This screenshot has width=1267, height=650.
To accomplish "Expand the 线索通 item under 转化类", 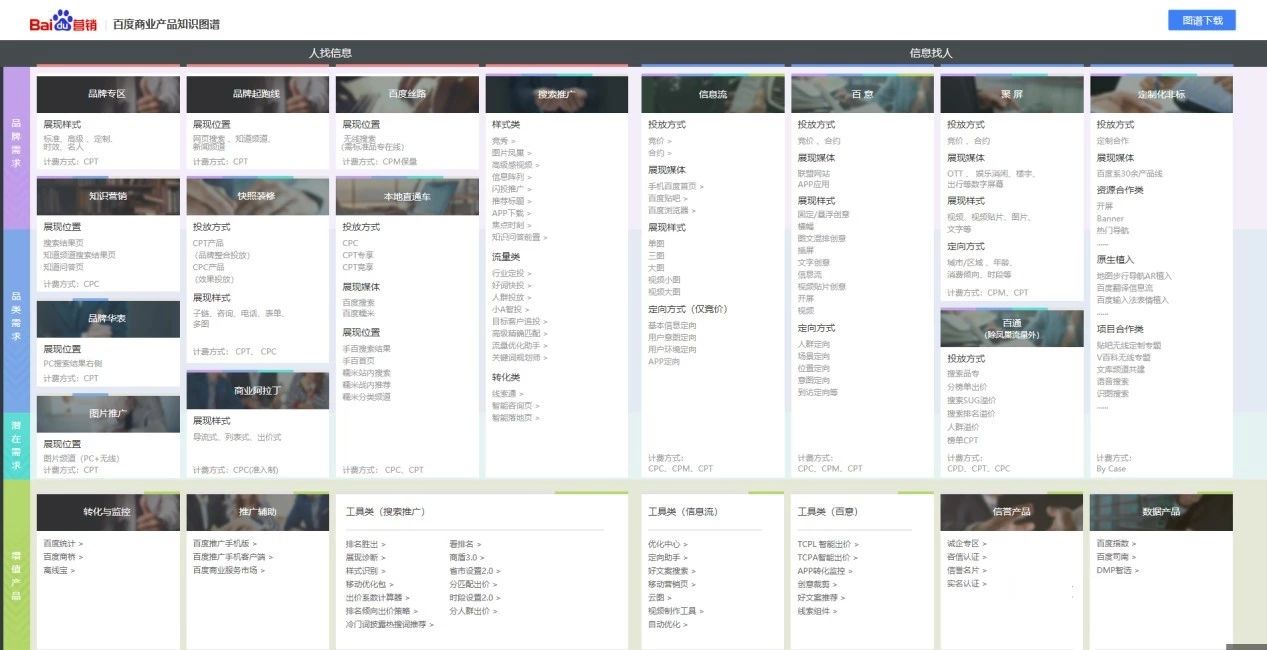I will 507,394.
